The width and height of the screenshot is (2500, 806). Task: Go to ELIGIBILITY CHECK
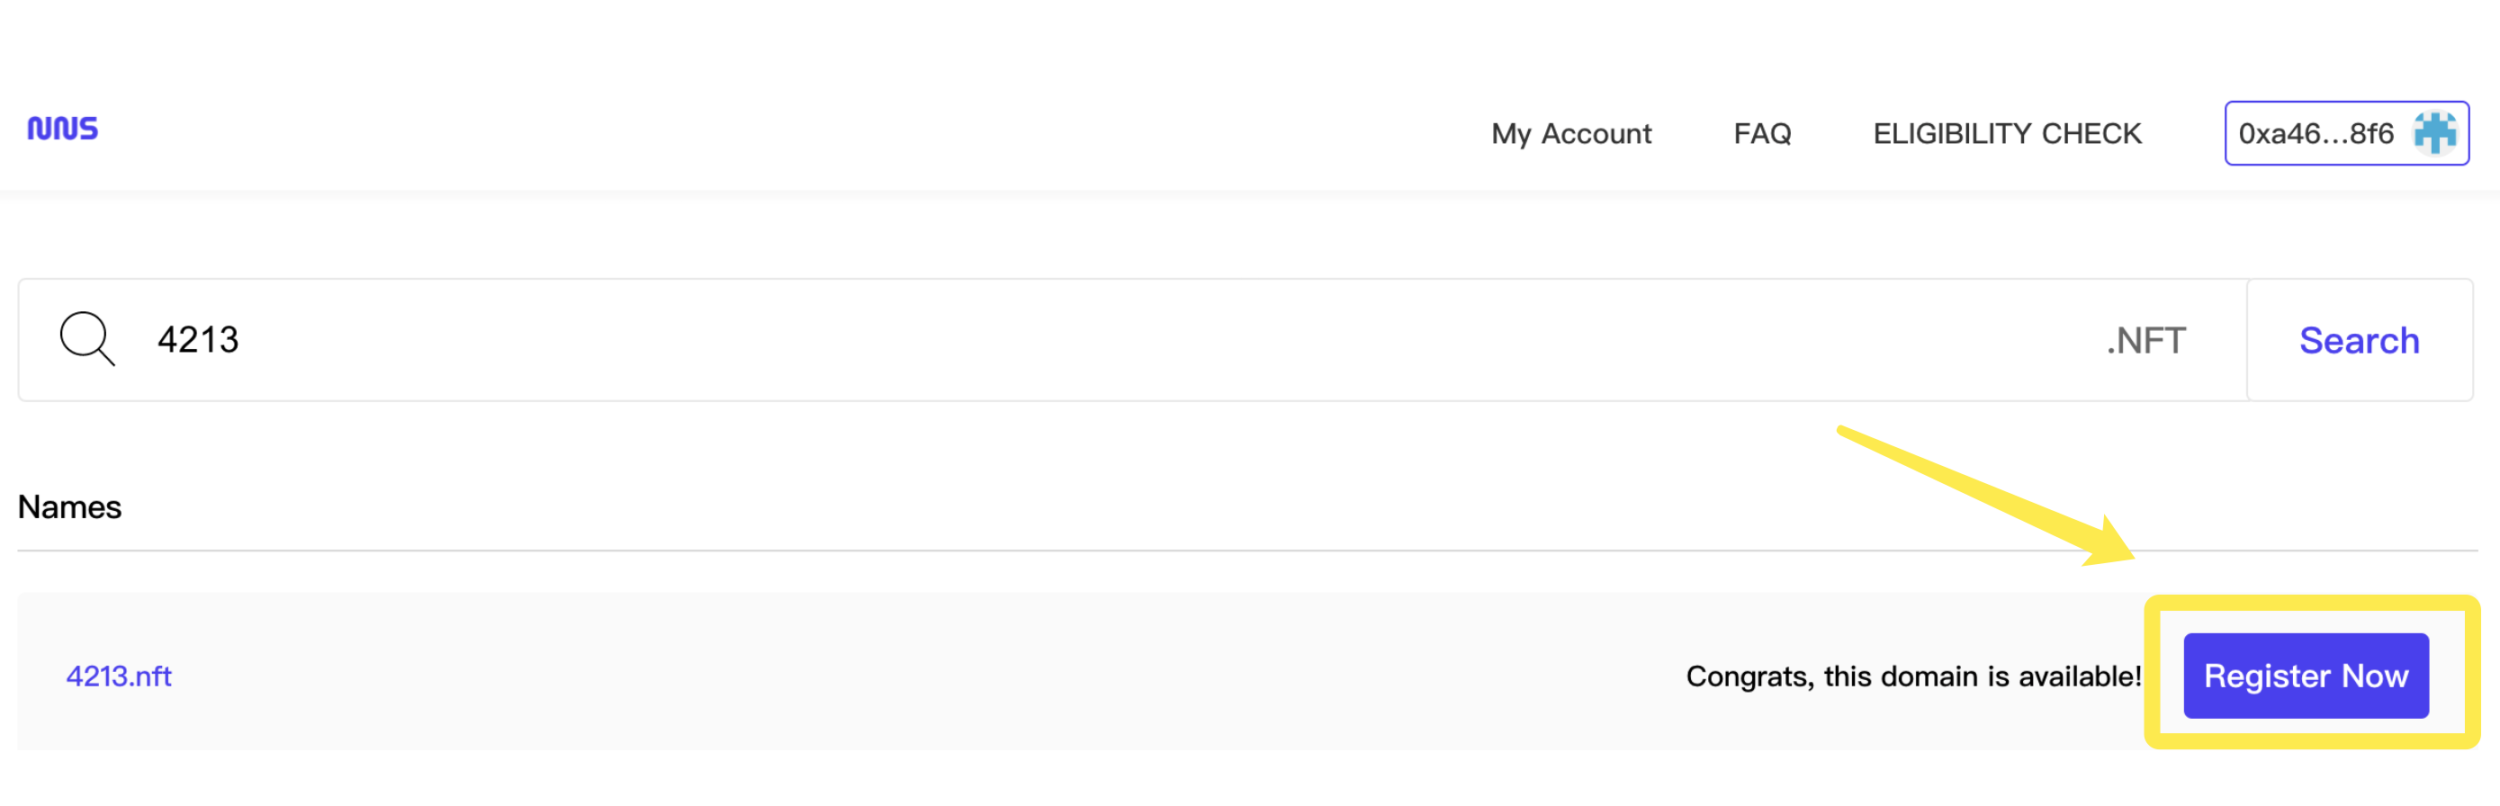pyautogui.click(x=2007, y=134)
